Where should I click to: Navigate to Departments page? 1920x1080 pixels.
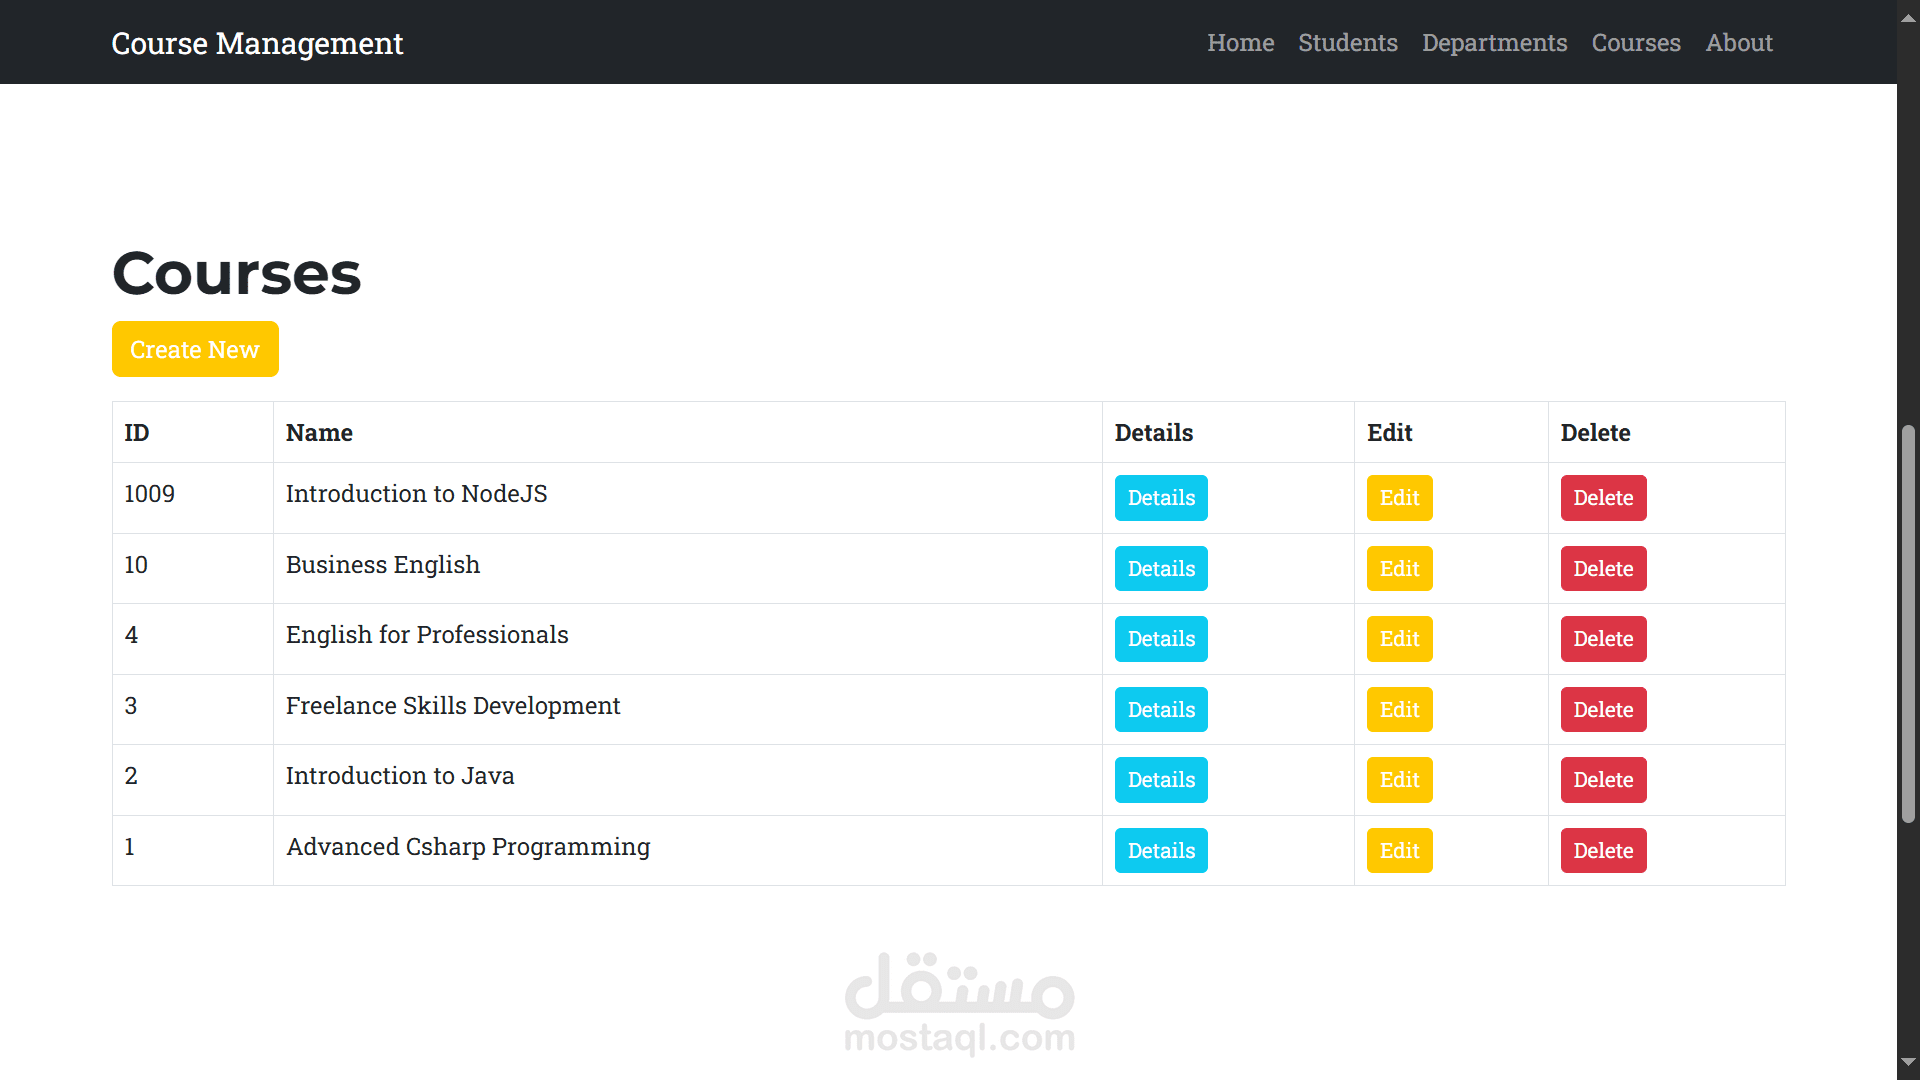[x=1494, y=43]
